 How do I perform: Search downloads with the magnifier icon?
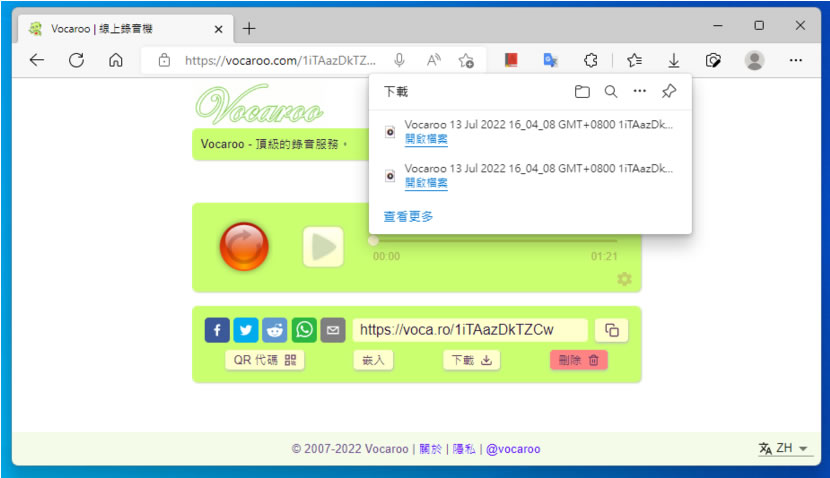click(611, 92)
